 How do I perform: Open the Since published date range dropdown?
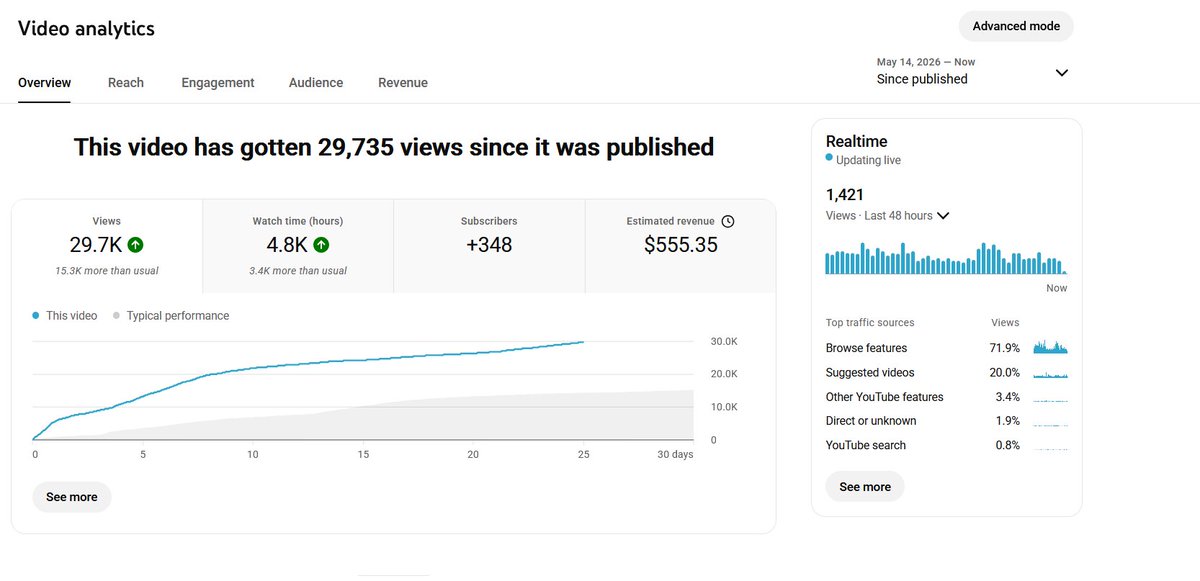(972, 71)
